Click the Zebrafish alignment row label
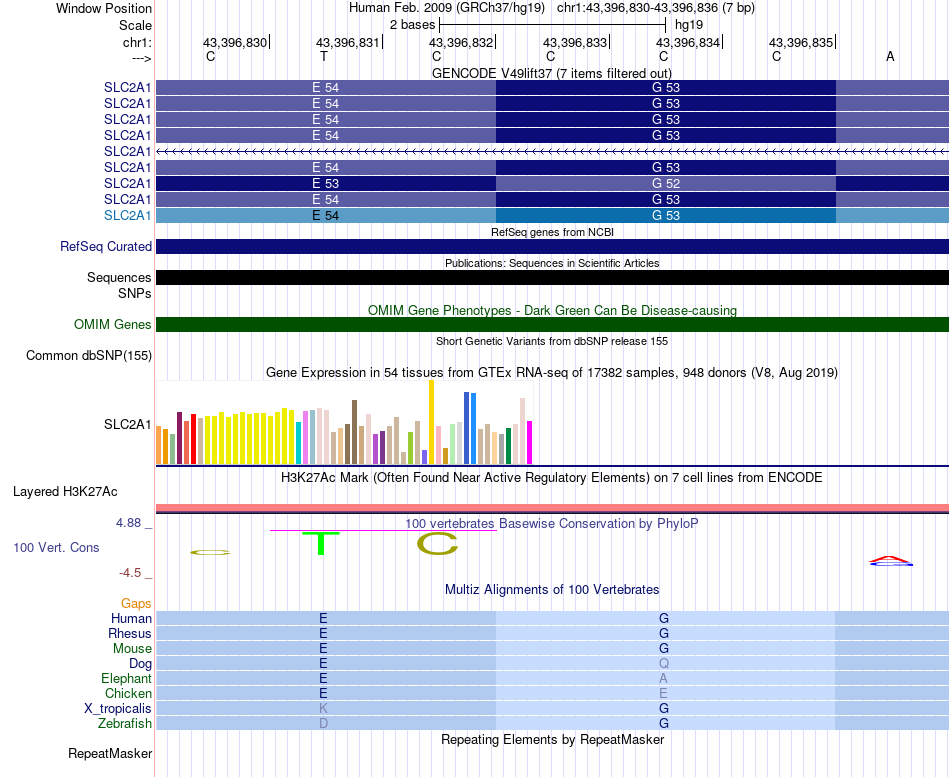950x777 pixels. (125, 724)
